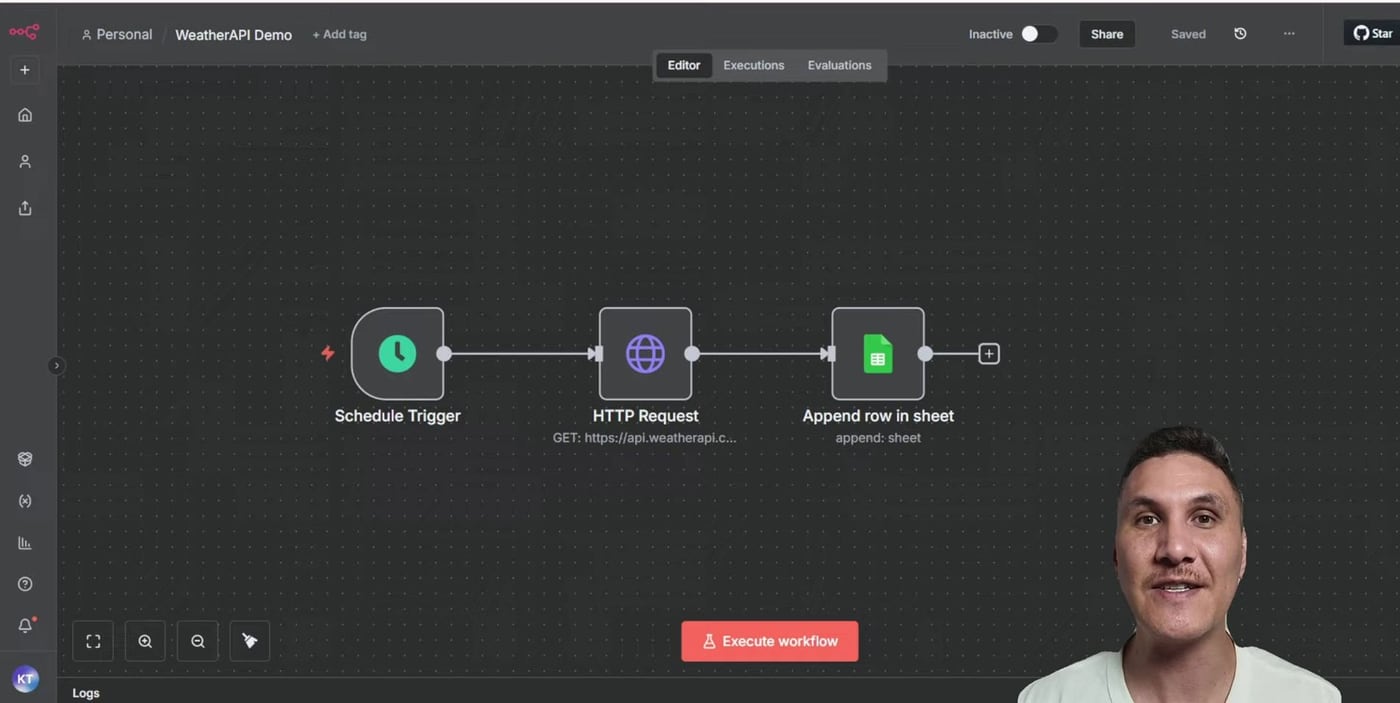Open the Personal user icon in sidebar
This screenshot has width=1400, height=703.
point(25,161)
